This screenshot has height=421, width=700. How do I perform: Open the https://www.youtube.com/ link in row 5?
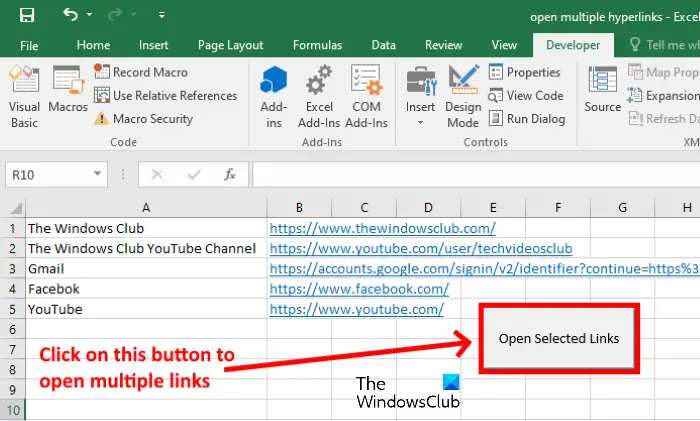point(357,309)
